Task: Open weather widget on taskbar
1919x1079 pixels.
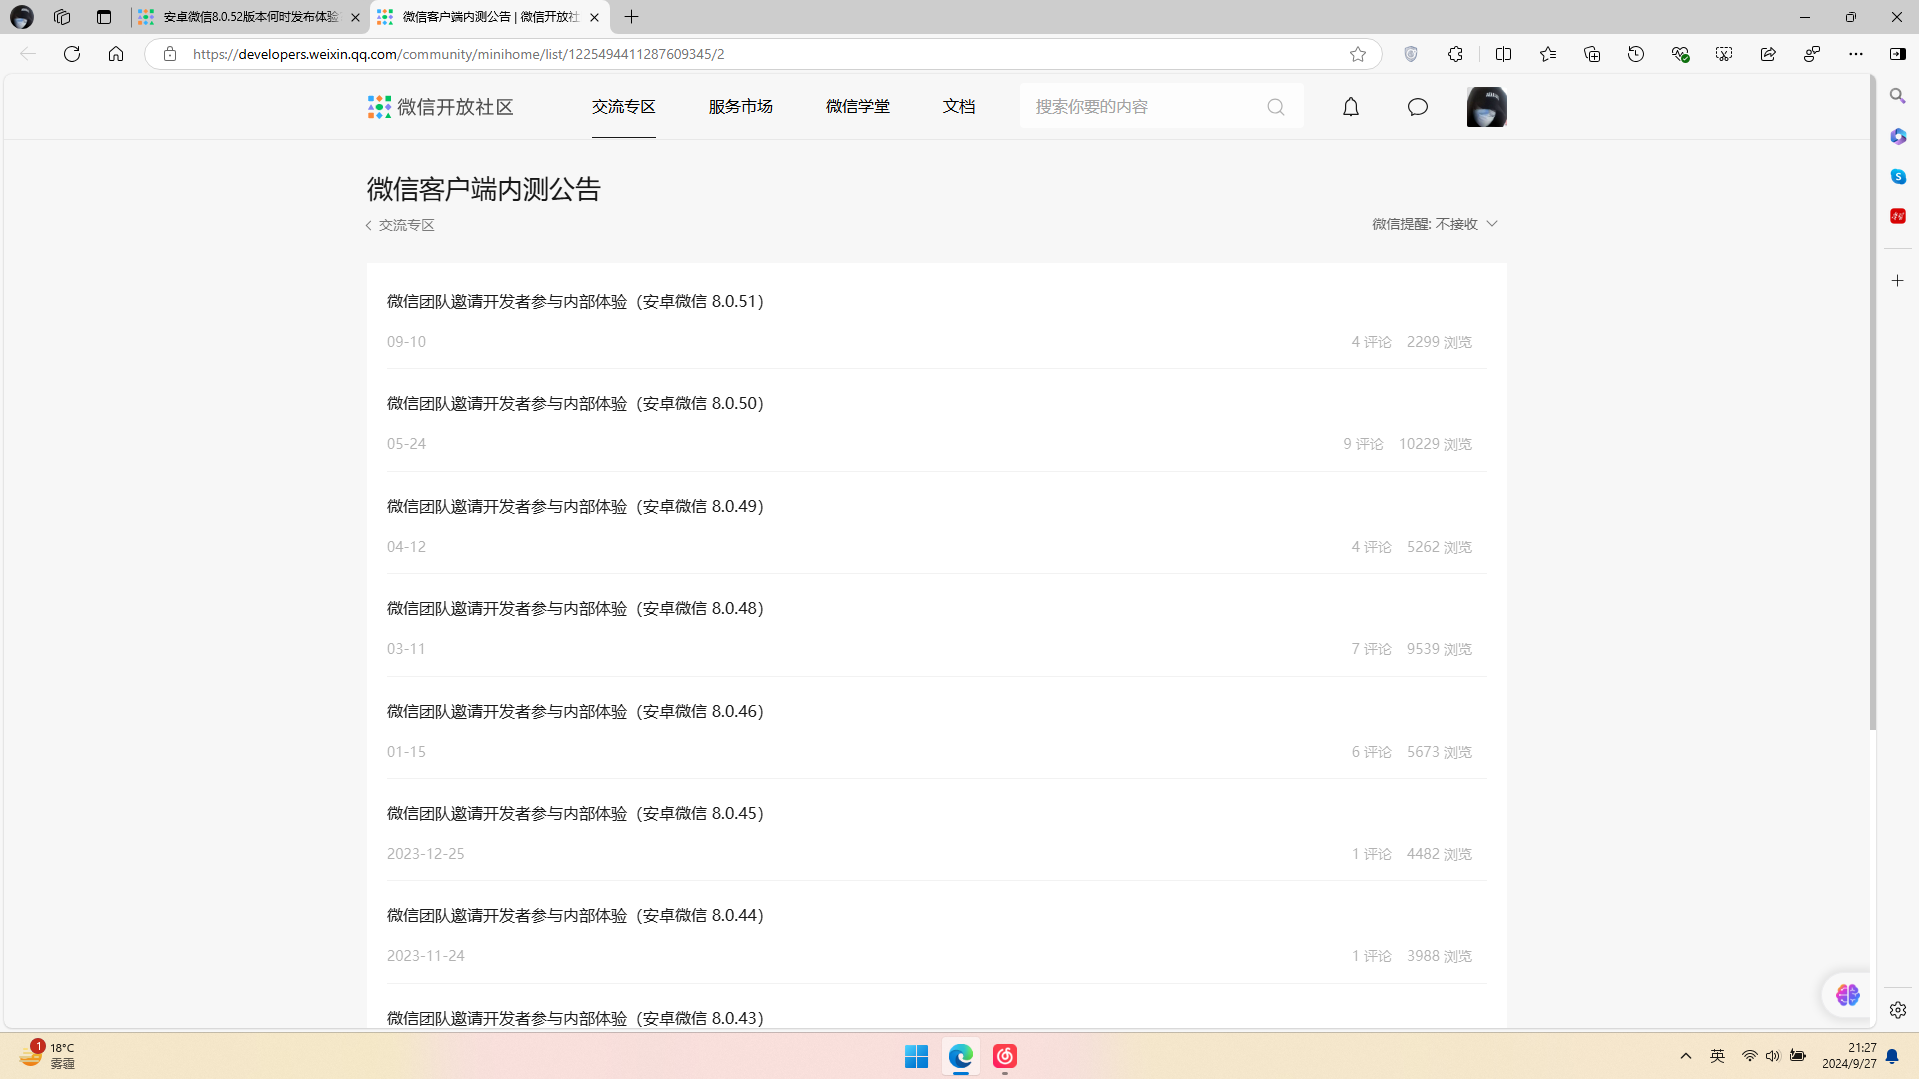Action: tap(47, 1055)
